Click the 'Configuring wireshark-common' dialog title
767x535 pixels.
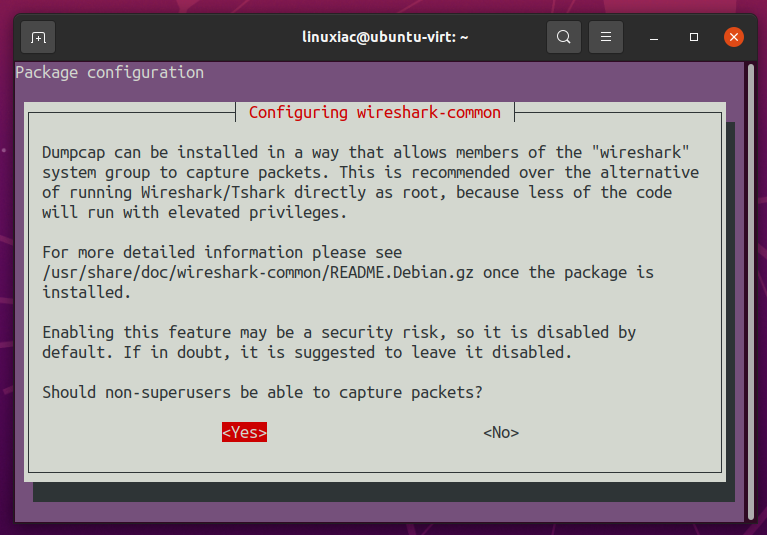point(375,112)
